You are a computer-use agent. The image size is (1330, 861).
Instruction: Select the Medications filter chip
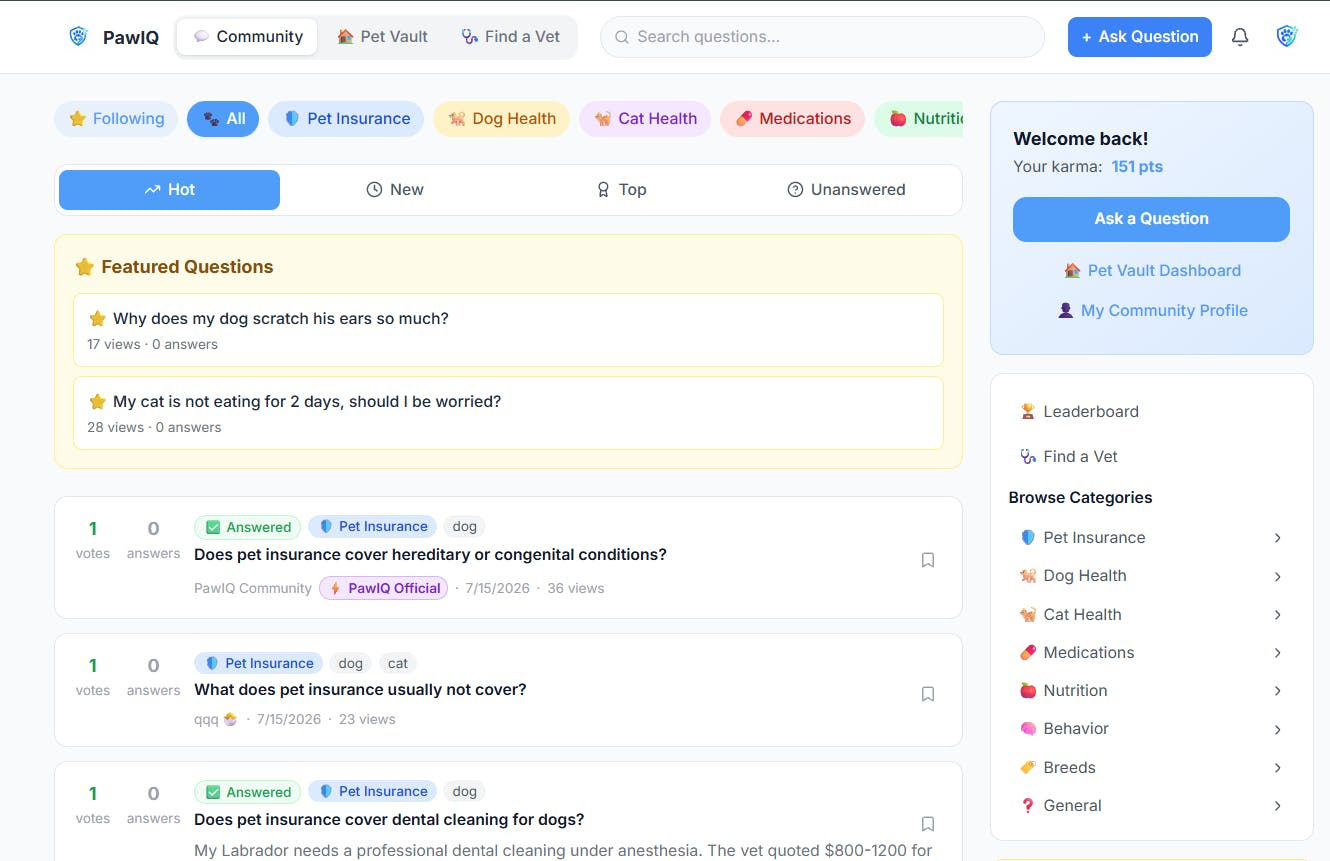pyautogui.click(x=792, y=119)
